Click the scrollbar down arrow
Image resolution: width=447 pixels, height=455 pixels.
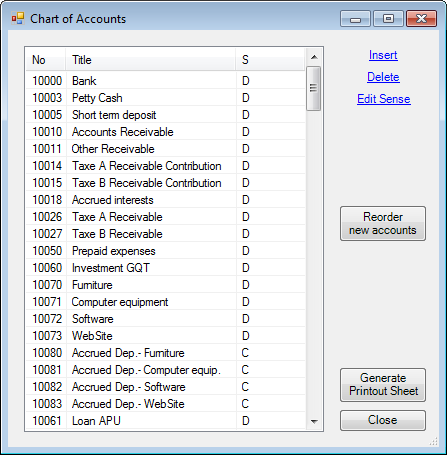point(314,421)
